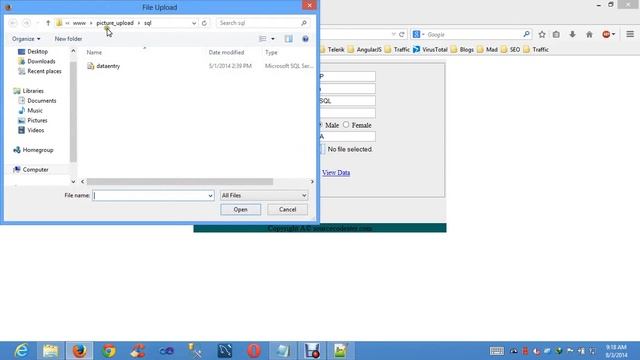
Task: Click the Open button
Action: tap(240, 209)
